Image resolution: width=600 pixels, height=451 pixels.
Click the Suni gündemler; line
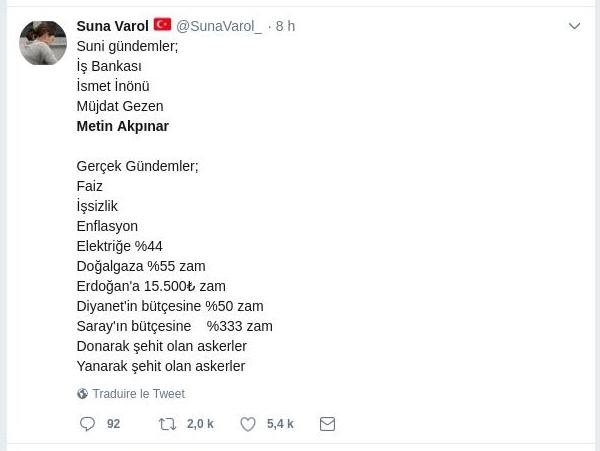127,46
